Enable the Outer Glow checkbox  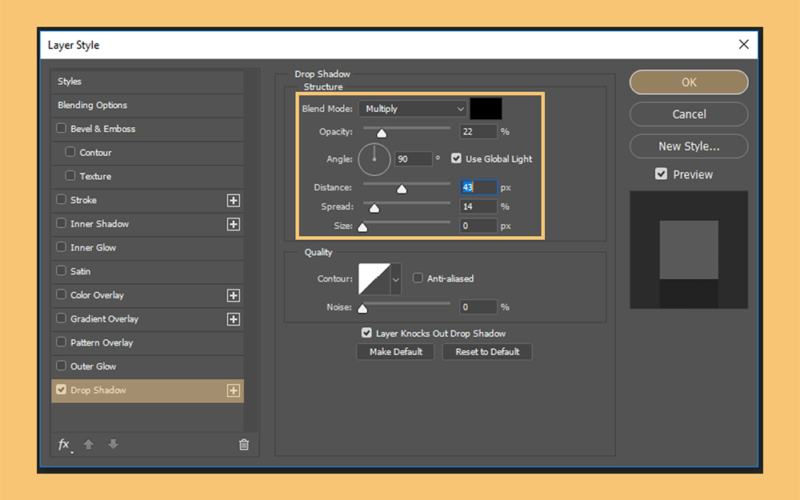pyautogui.click(x=61, y=366)
